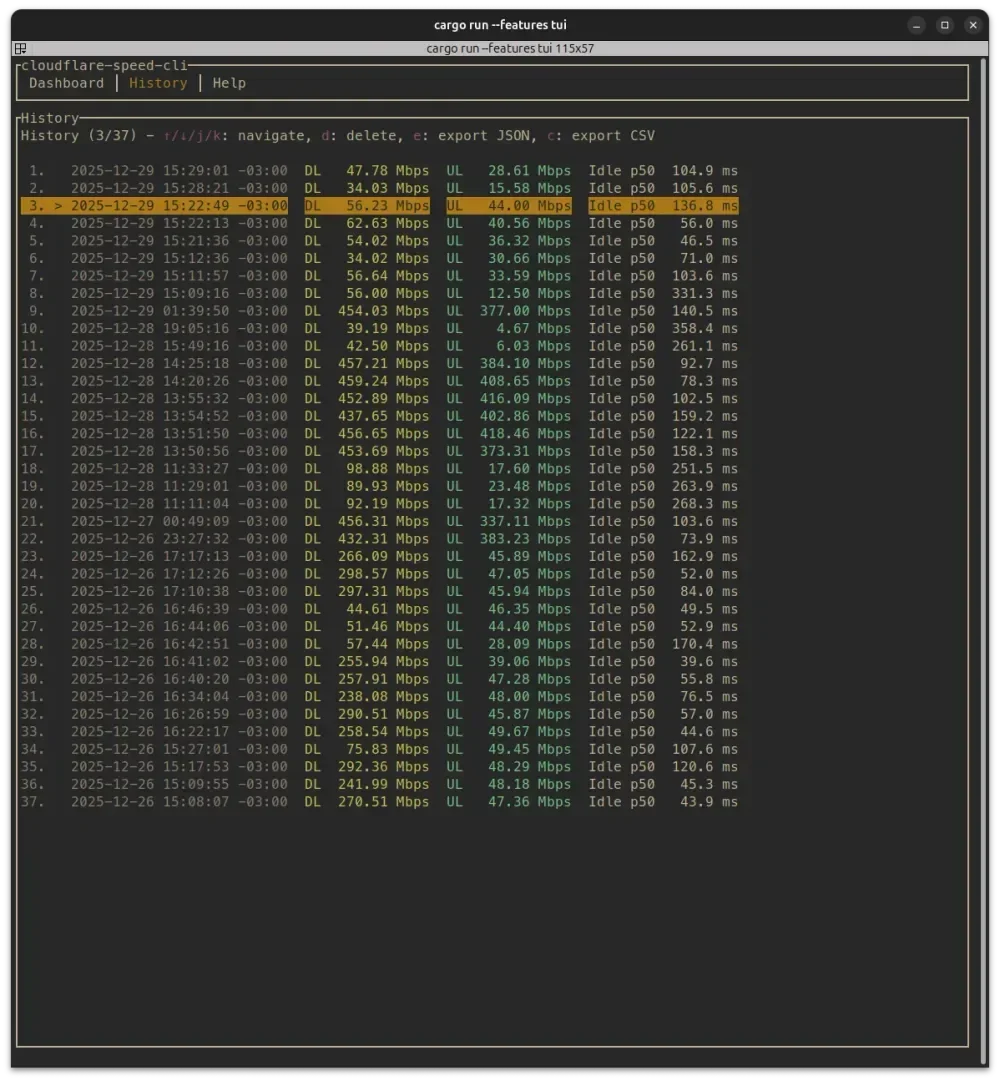This screenshot has height=1081, width=1000.
Task: Click the 'cargo run --features tui 115x57' title strip
Action: click(510, 48)
